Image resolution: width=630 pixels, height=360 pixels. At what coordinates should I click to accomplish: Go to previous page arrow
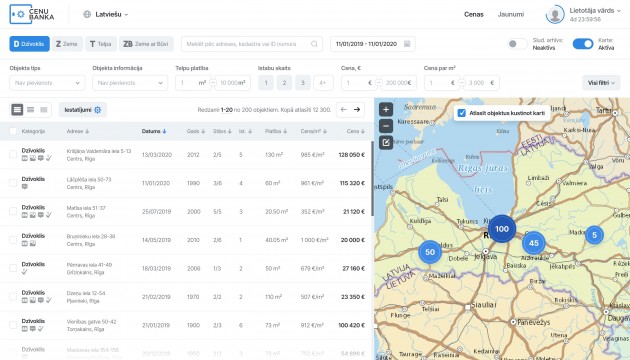tap(344, 110)
